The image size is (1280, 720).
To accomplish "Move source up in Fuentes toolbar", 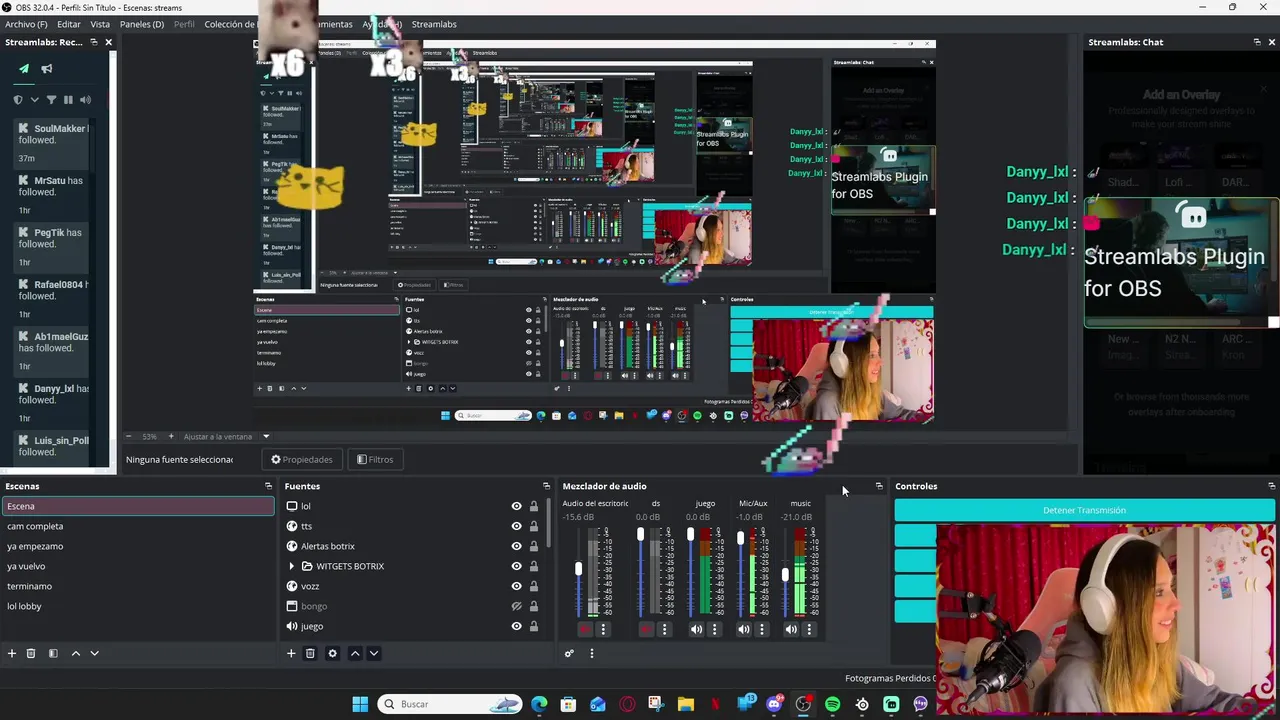I will point(355,653).
